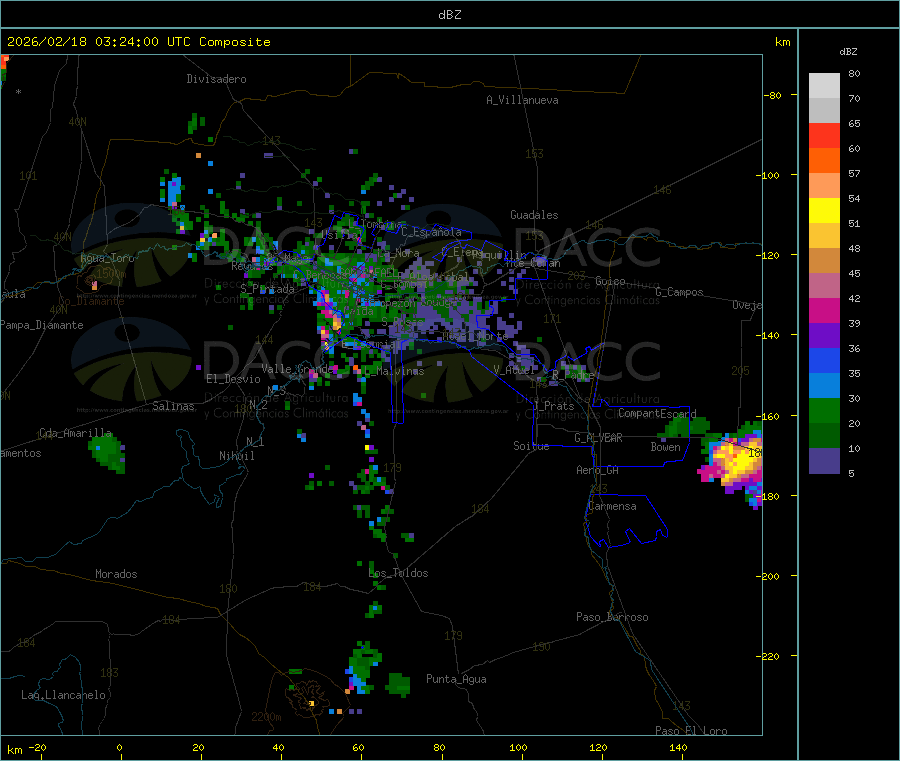The width and height of the screenshot is (900, 761).
Task: Click the Divisadero map label
Action: 216,79
